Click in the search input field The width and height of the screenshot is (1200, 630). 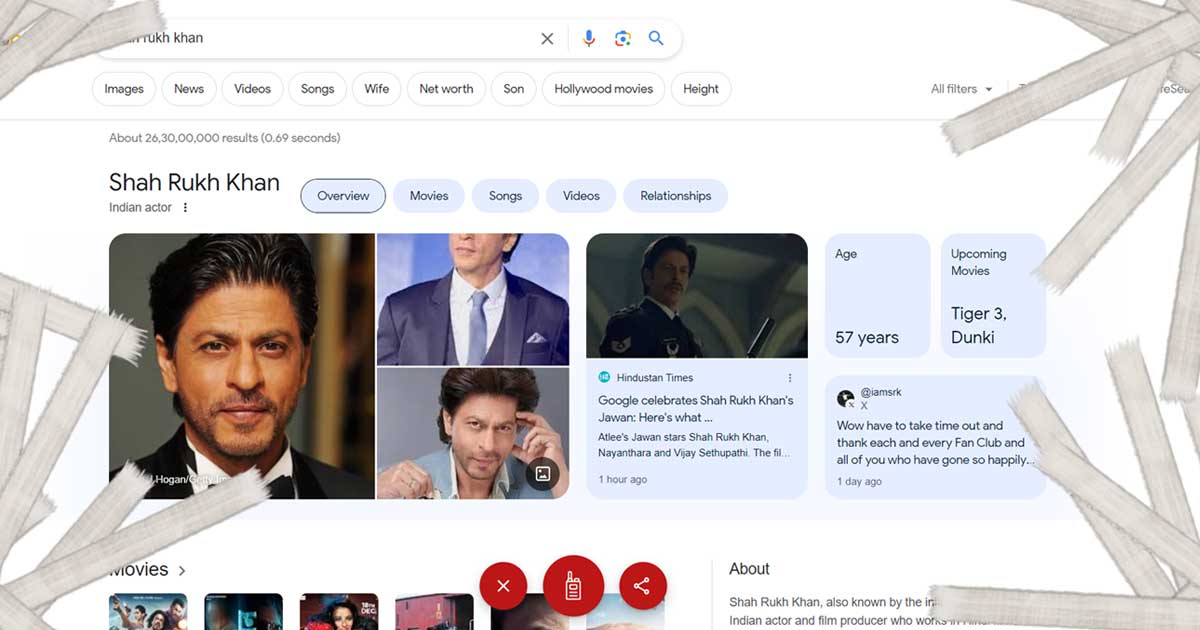(320, 39)
